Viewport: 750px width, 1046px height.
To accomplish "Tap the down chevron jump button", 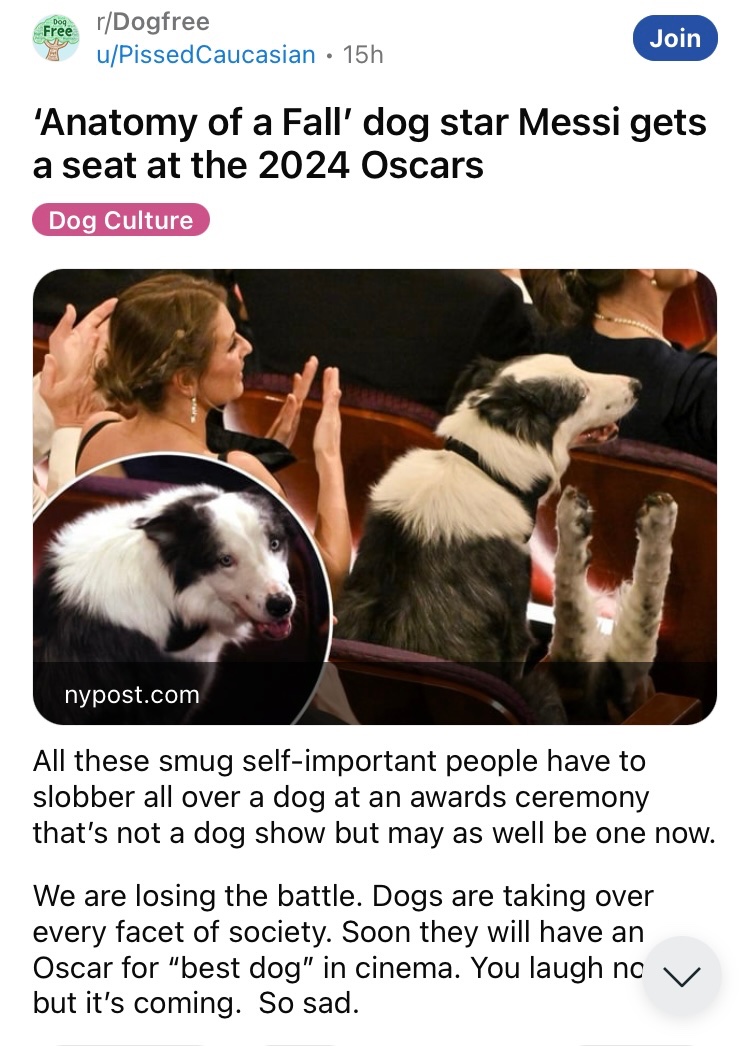I will coord(682,976).
